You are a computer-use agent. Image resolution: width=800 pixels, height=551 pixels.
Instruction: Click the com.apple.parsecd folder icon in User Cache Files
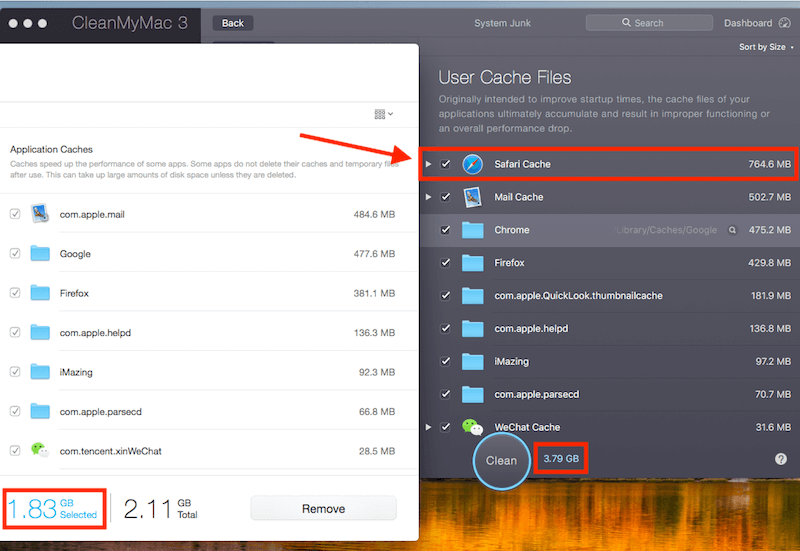coord(472,394)
